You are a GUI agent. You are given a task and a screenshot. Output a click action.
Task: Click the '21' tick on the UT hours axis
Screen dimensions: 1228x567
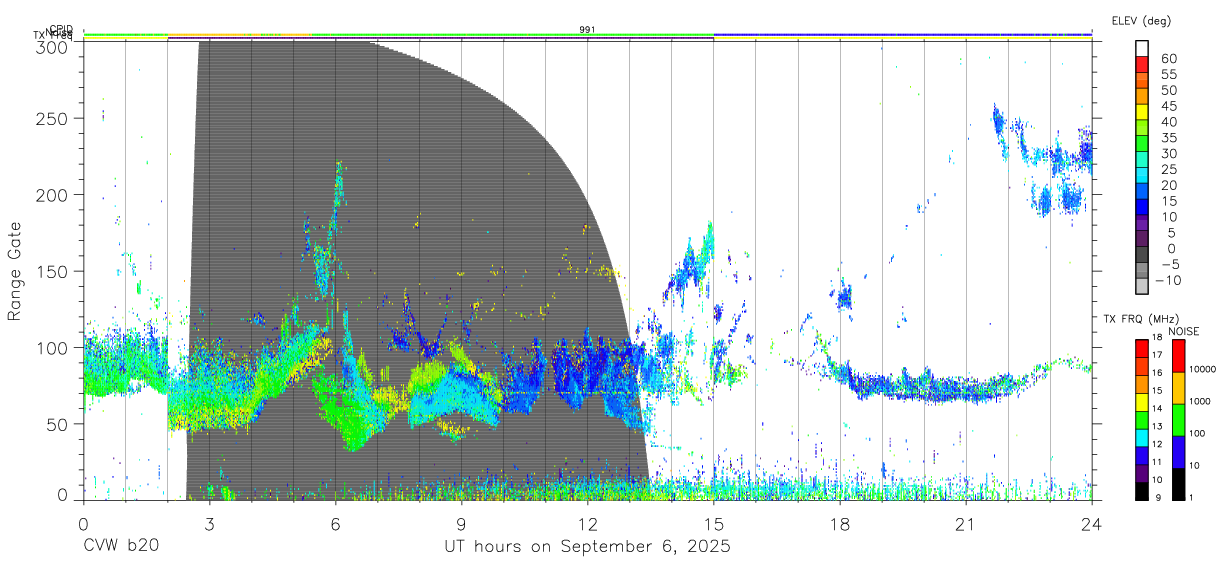click(965, 523)
